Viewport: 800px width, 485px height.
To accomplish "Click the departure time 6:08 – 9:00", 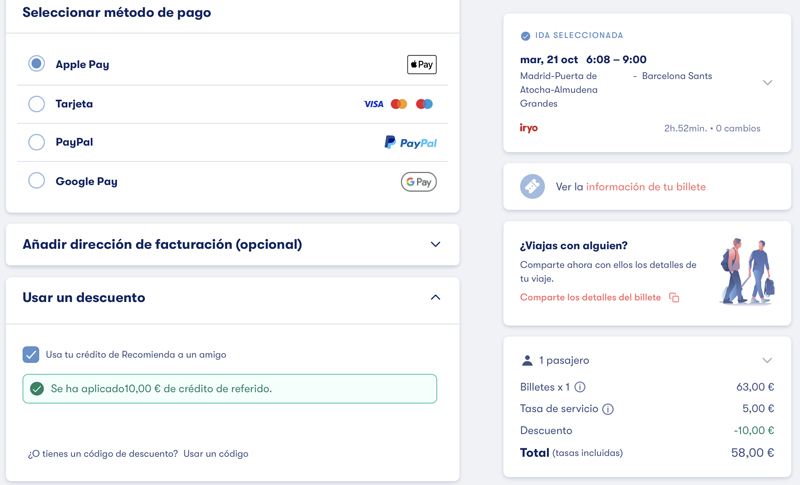I will [616, 60].
